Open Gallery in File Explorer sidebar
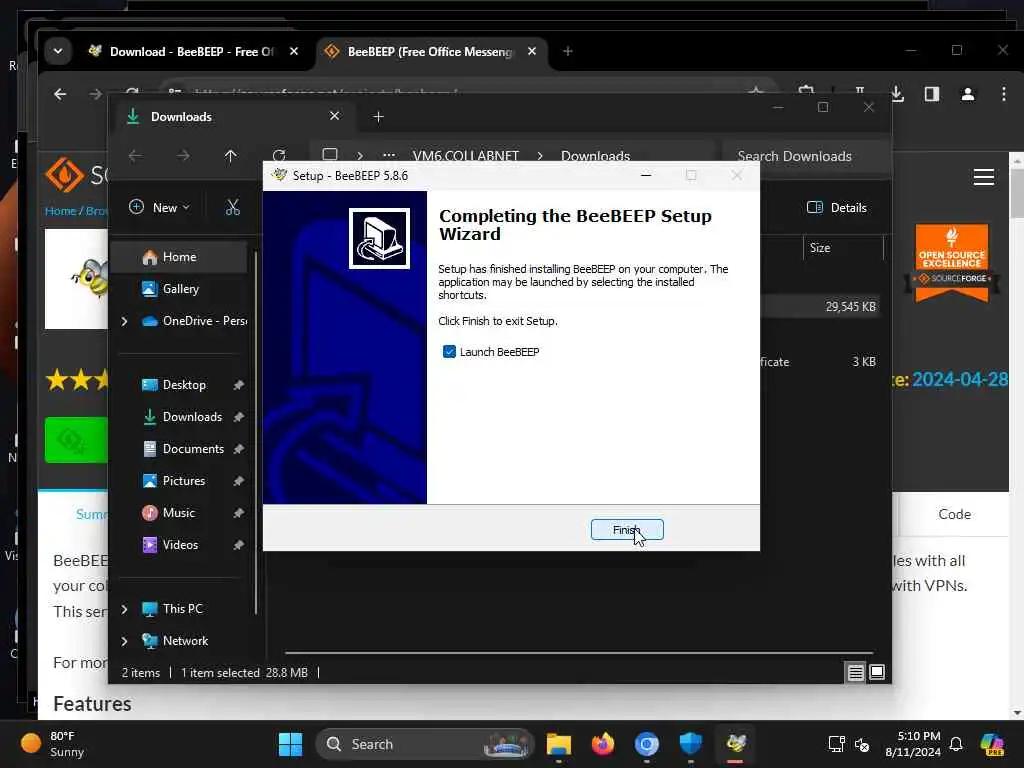Image resolution: width=1024 pixels, height=768 pixels. pos(178,289)
